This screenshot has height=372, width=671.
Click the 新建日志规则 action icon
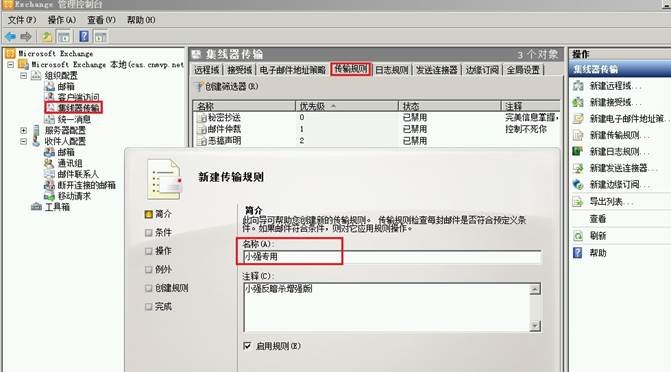[578, 152]
